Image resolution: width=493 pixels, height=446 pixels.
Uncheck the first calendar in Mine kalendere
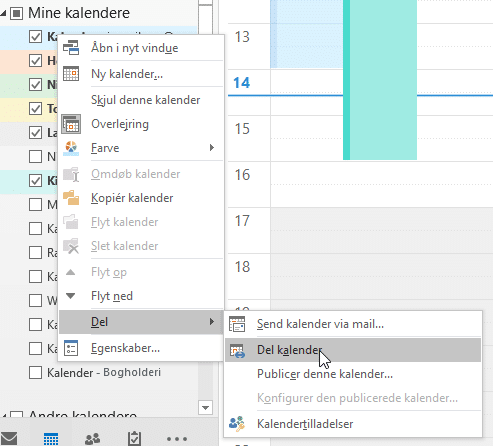[x=35, y=37]
